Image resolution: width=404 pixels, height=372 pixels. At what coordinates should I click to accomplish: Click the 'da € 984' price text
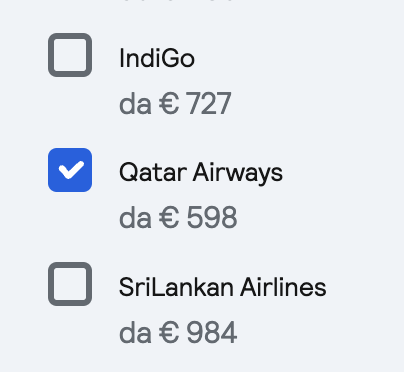178,332
